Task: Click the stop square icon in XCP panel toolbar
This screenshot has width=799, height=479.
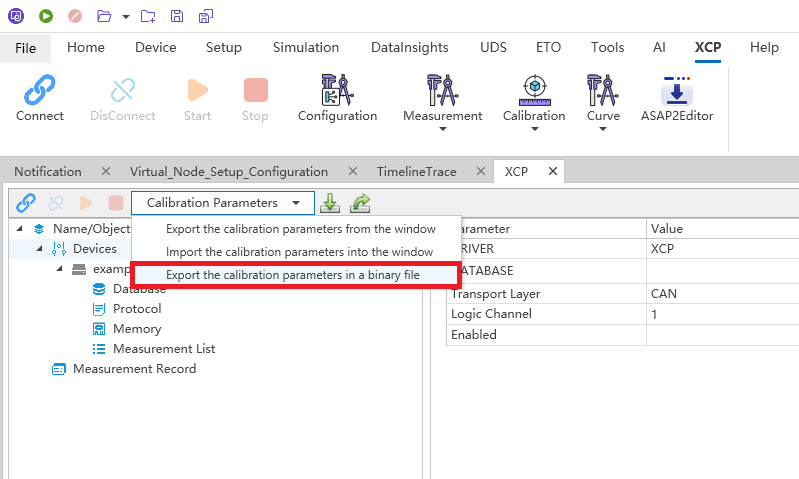Action: click(116, 203)
